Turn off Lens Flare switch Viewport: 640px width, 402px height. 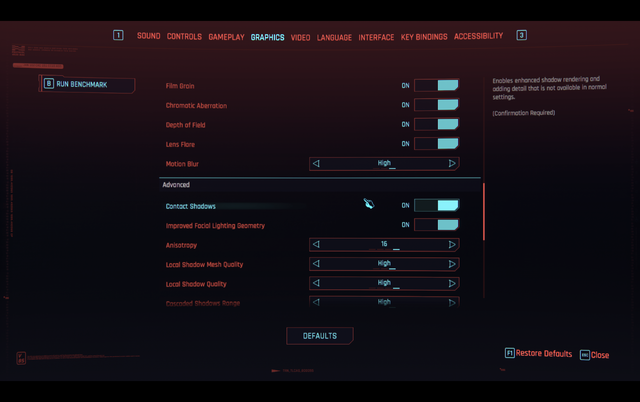coord(436,144)
